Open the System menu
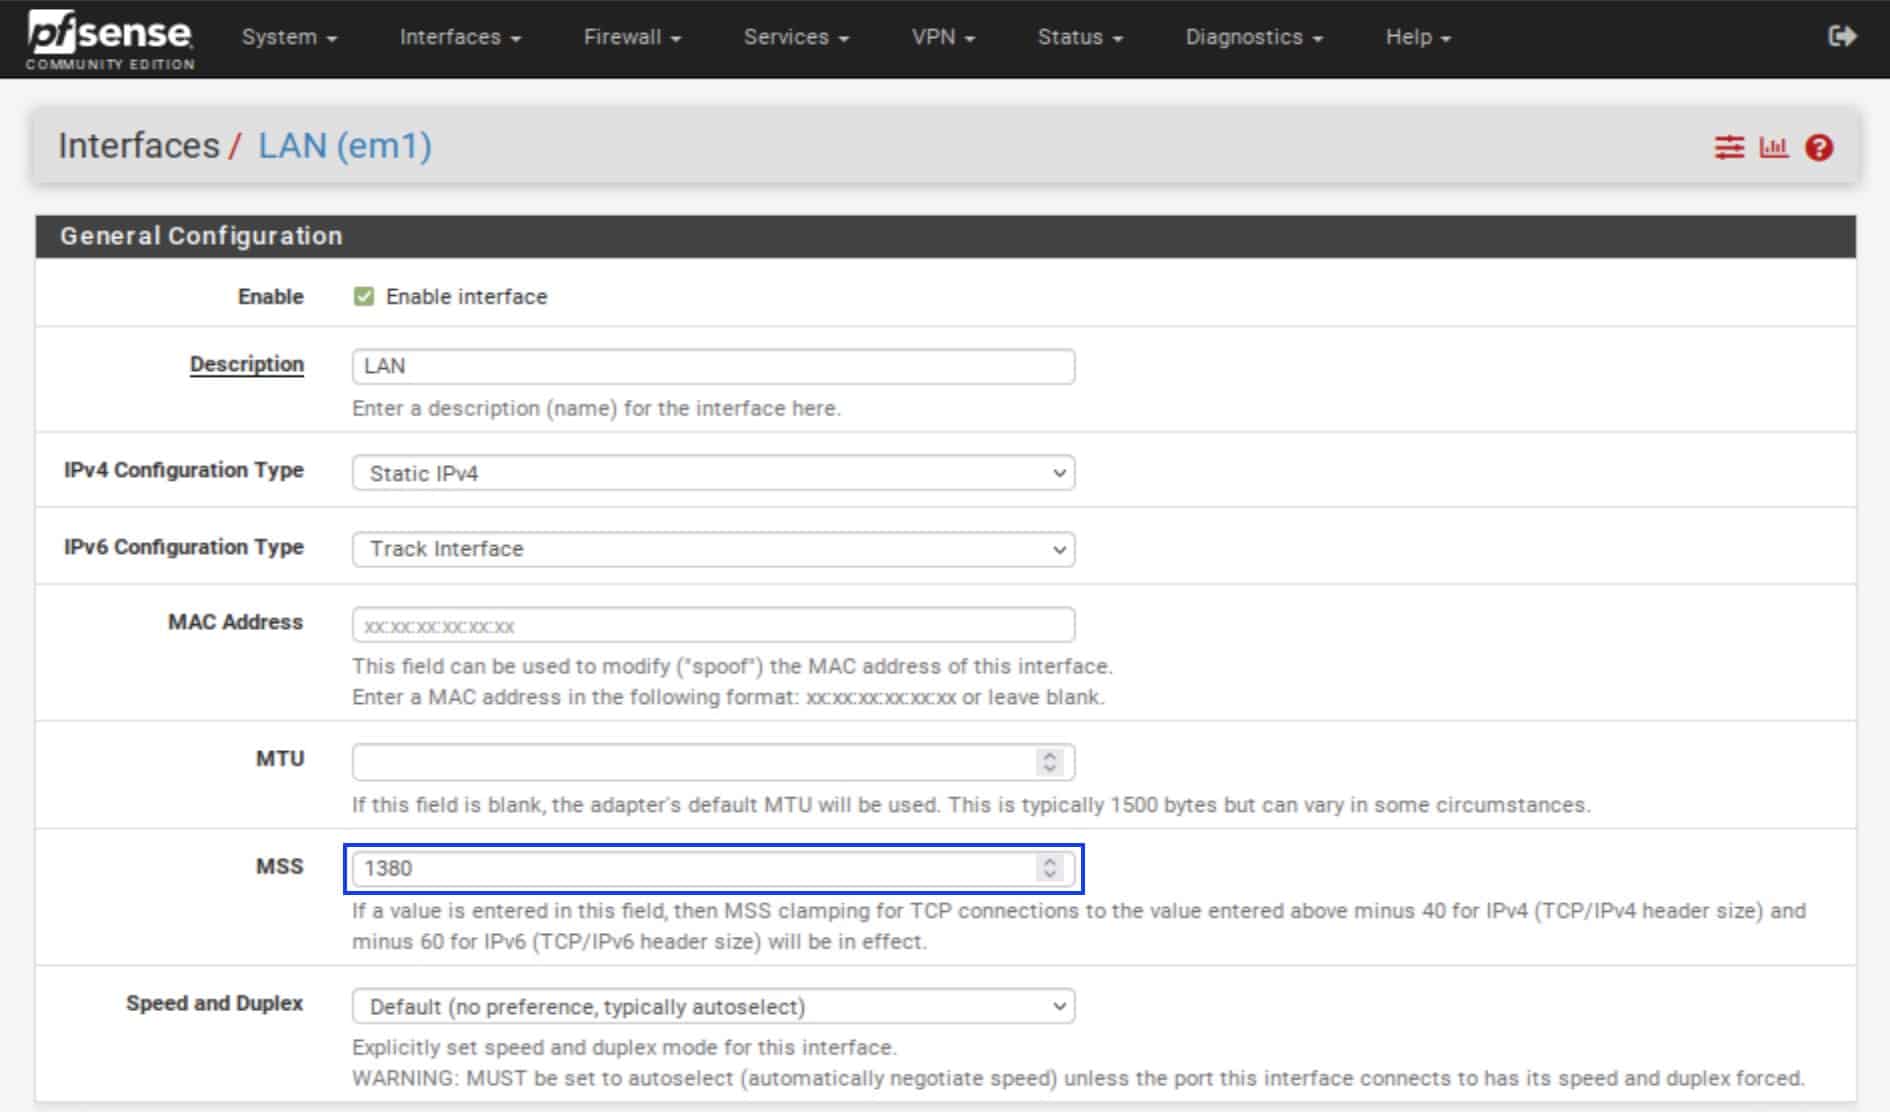The image size is (1890, 1112). pos(289,37)
